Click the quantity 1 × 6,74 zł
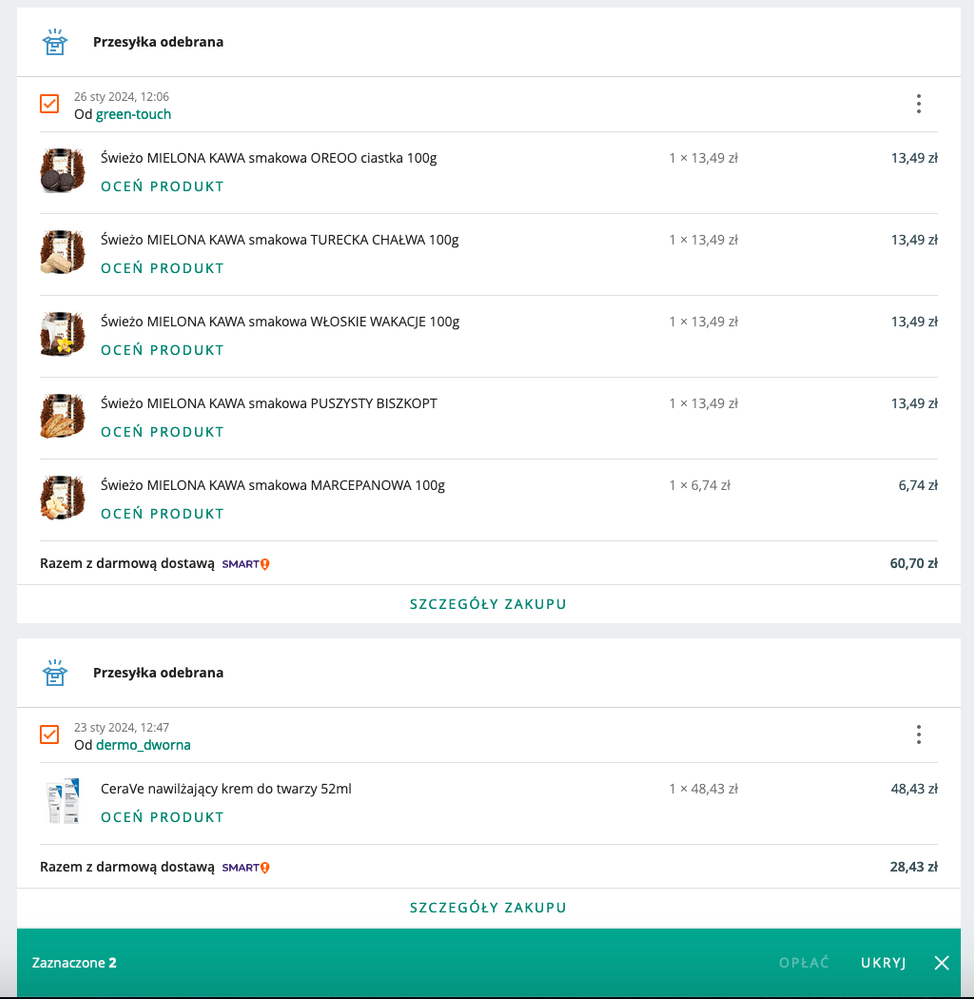 point(699,485)
